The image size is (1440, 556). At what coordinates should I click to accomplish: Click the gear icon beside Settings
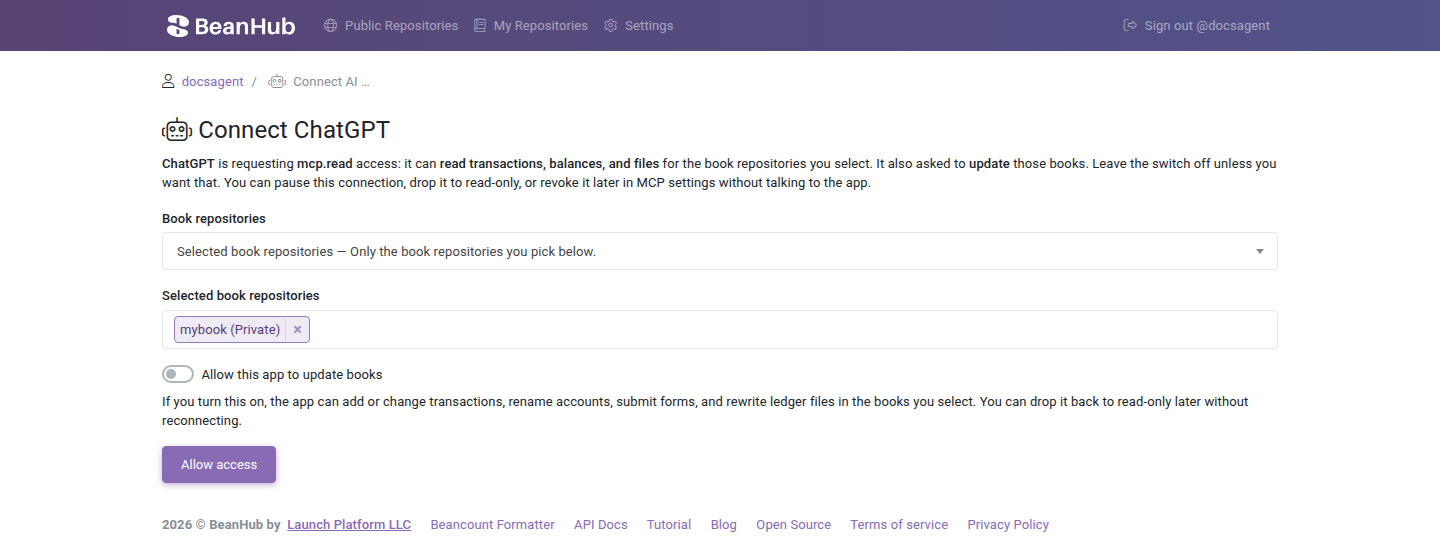click(x=611, y=26)
